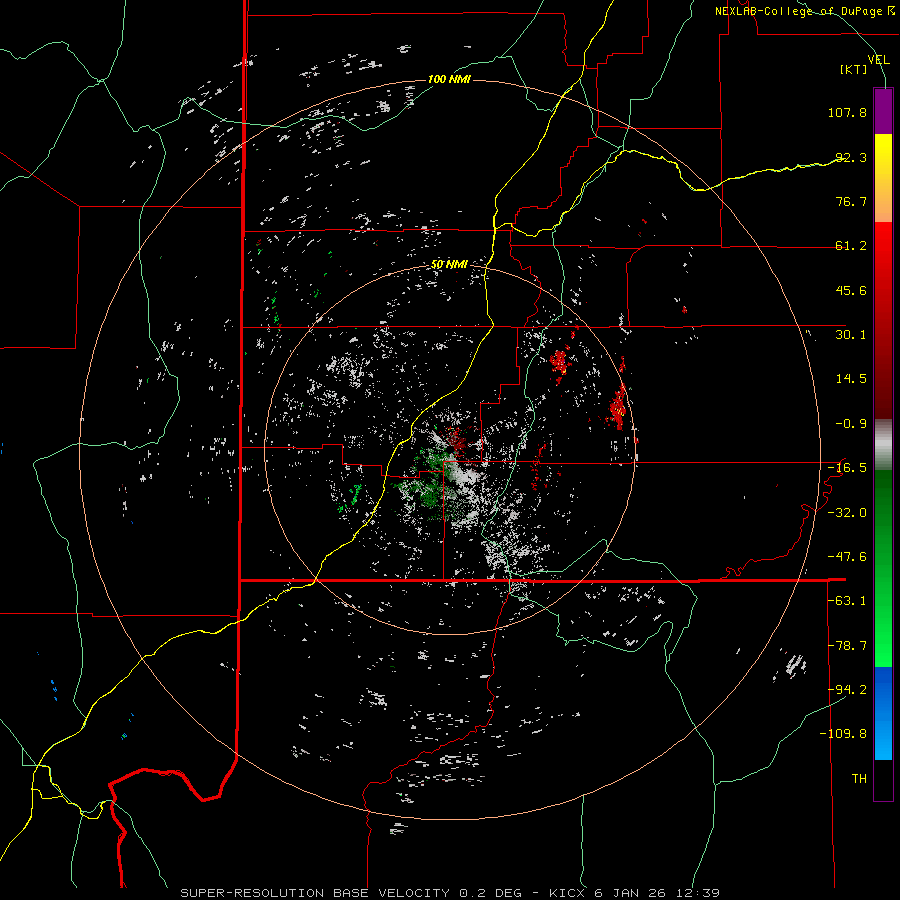Click the 30.1 velocity scale value
Screen dimensions: 900x900
pyautogui.click(x=851, y=335)
